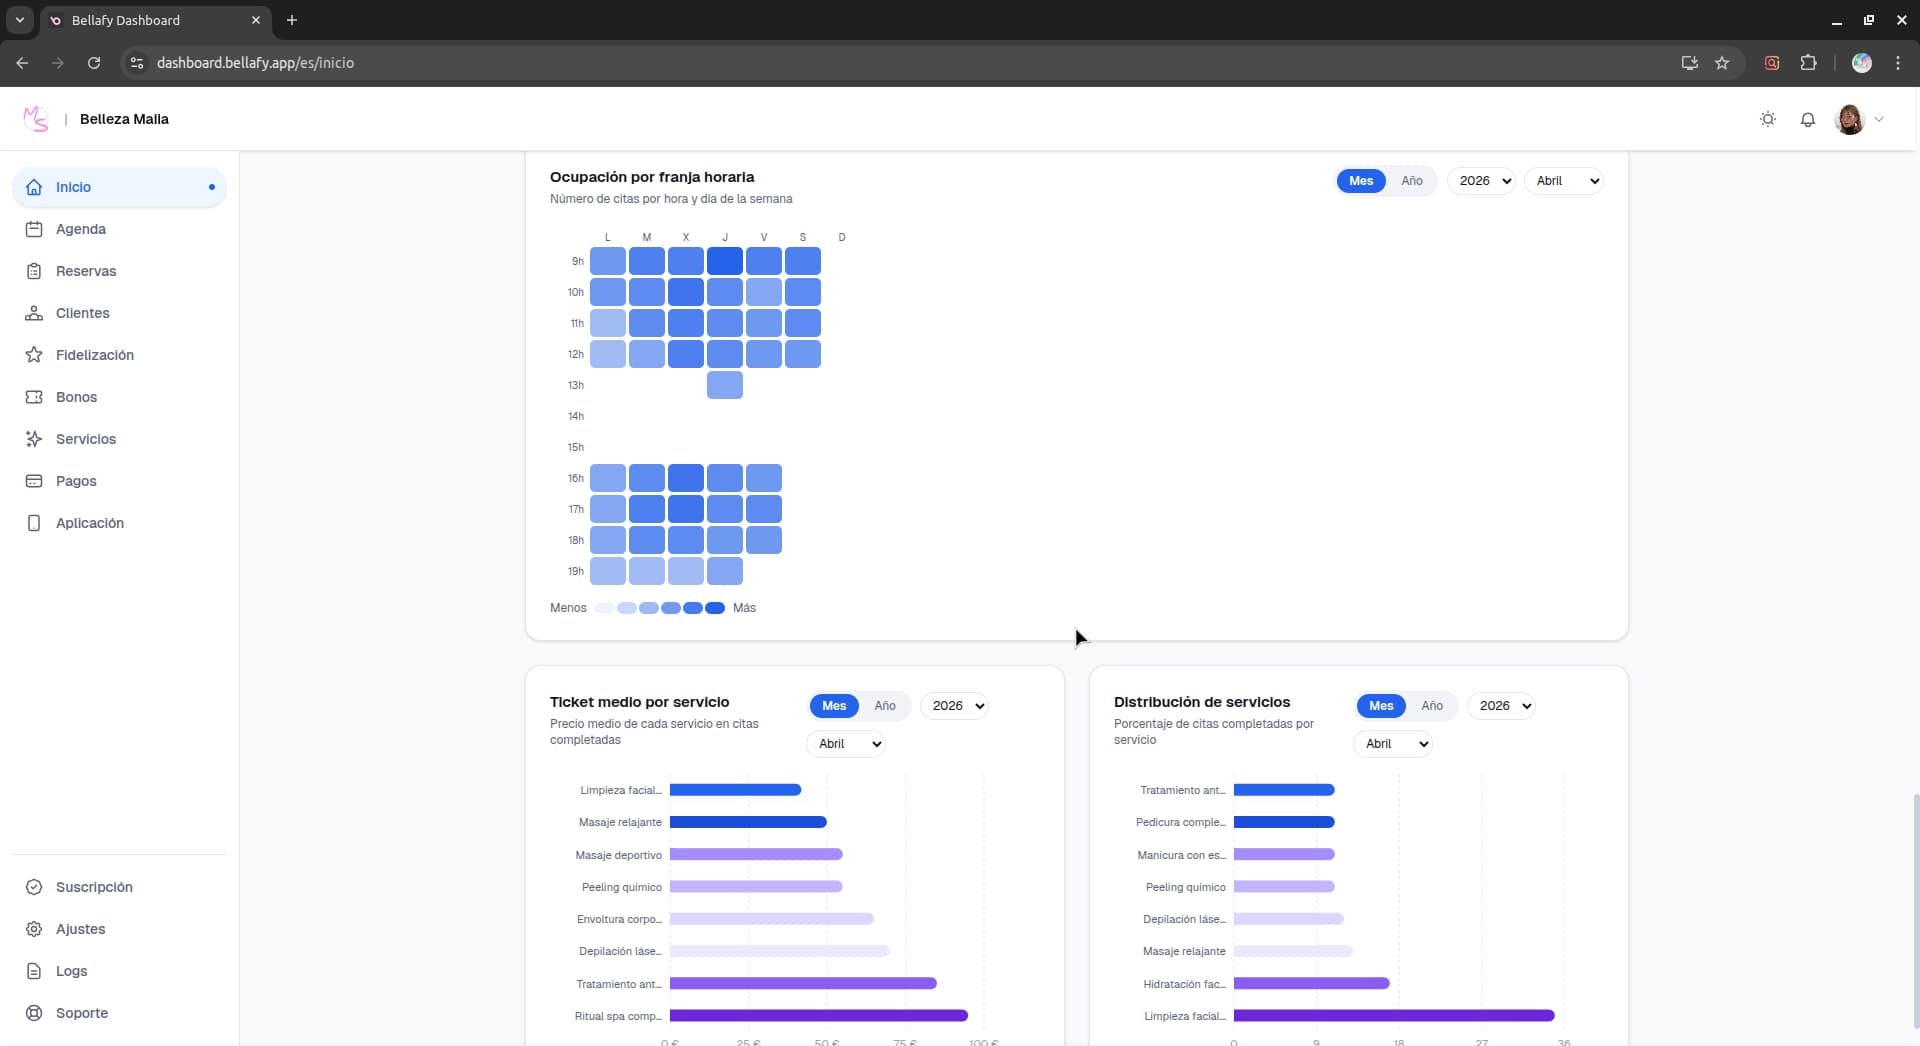1920x1046 pixels.
Task: Open the Abril month selector for Ticket medio
Action: pyautogui.click(x=846, y=744)
